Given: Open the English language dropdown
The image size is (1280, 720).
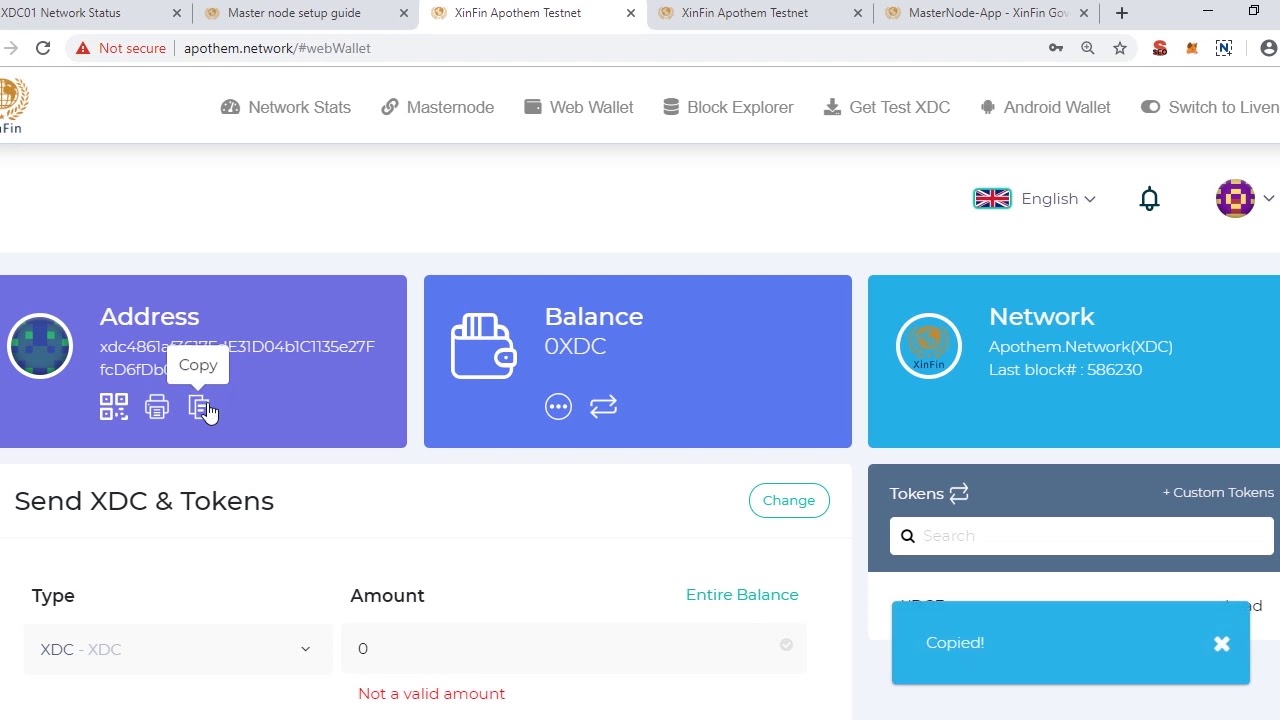Looking at the screenshot, I should [x=1035, y=199].
